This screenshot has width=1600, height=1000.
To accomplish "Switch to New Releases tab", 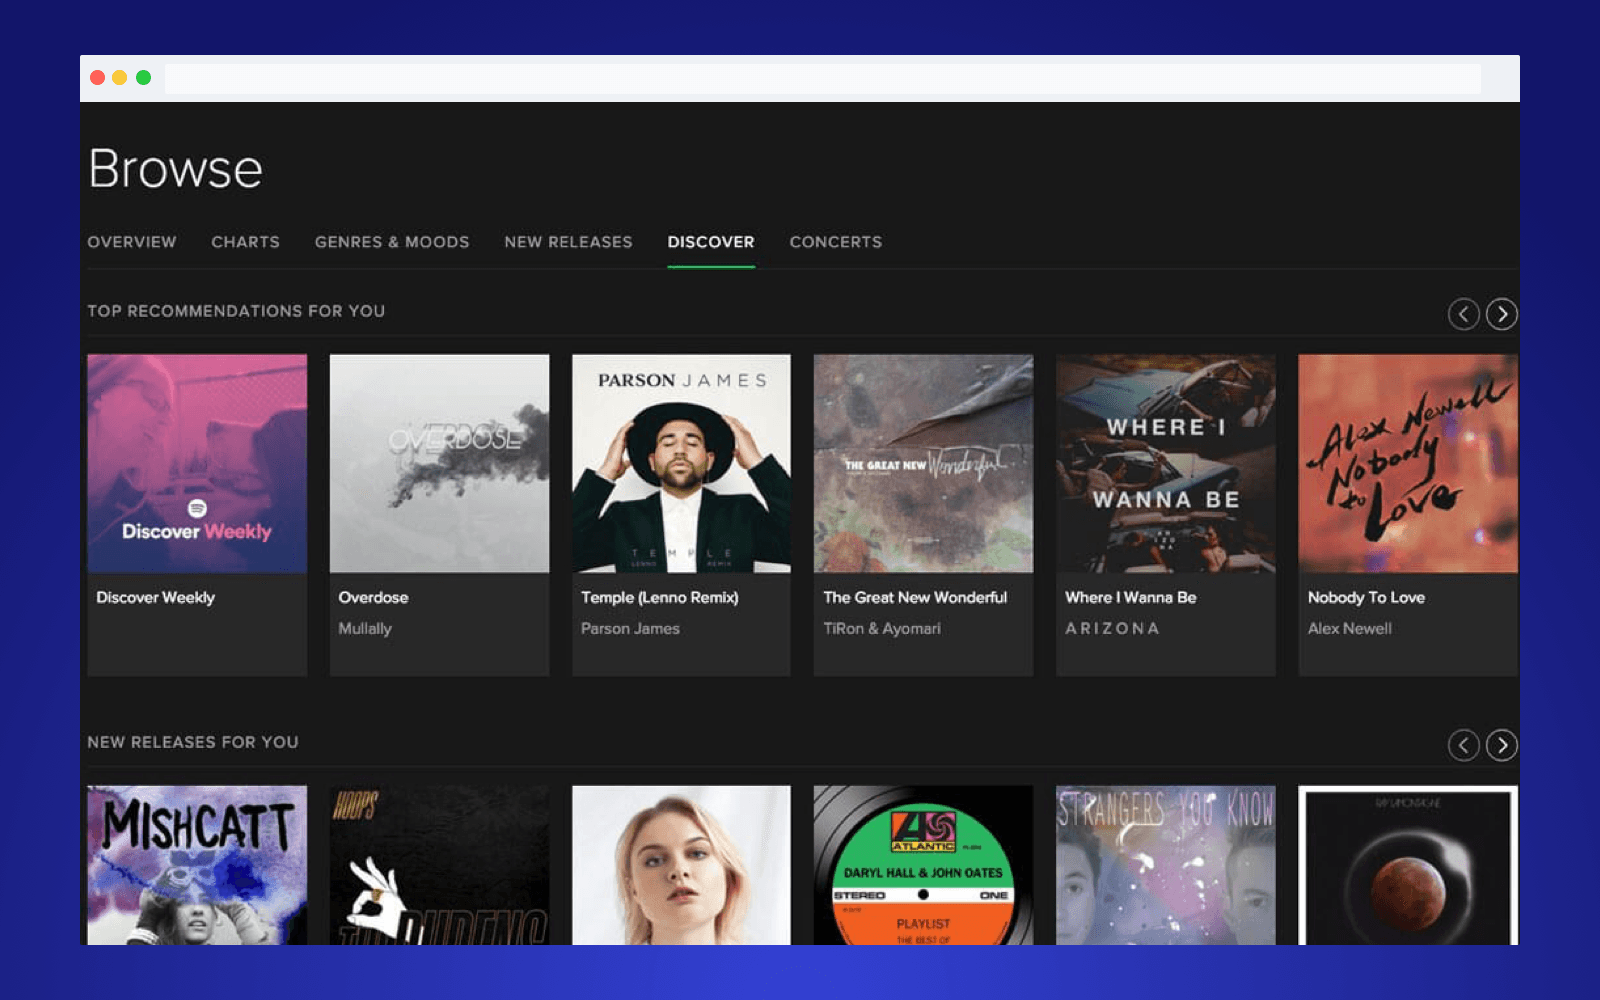I will click(x=568, y=242).
